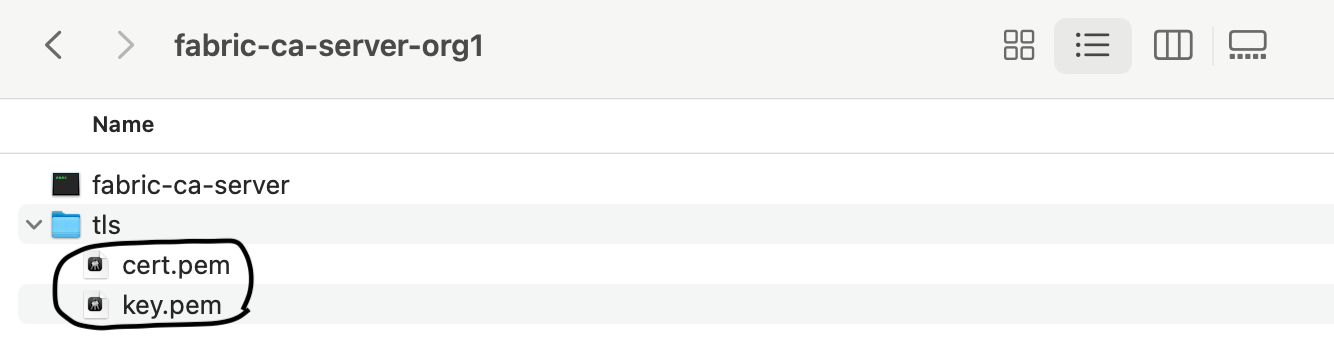
Task: Switch to column view
Action: pyautogui.click(x=1173, y=45)
